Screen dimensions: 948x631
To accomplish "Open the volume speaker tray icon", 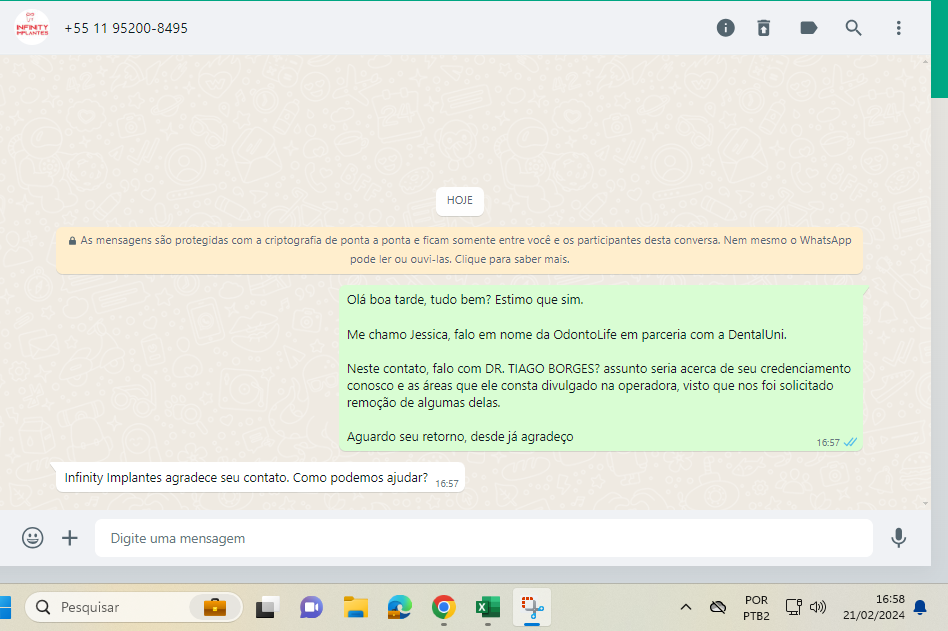I will coord(818,607).
